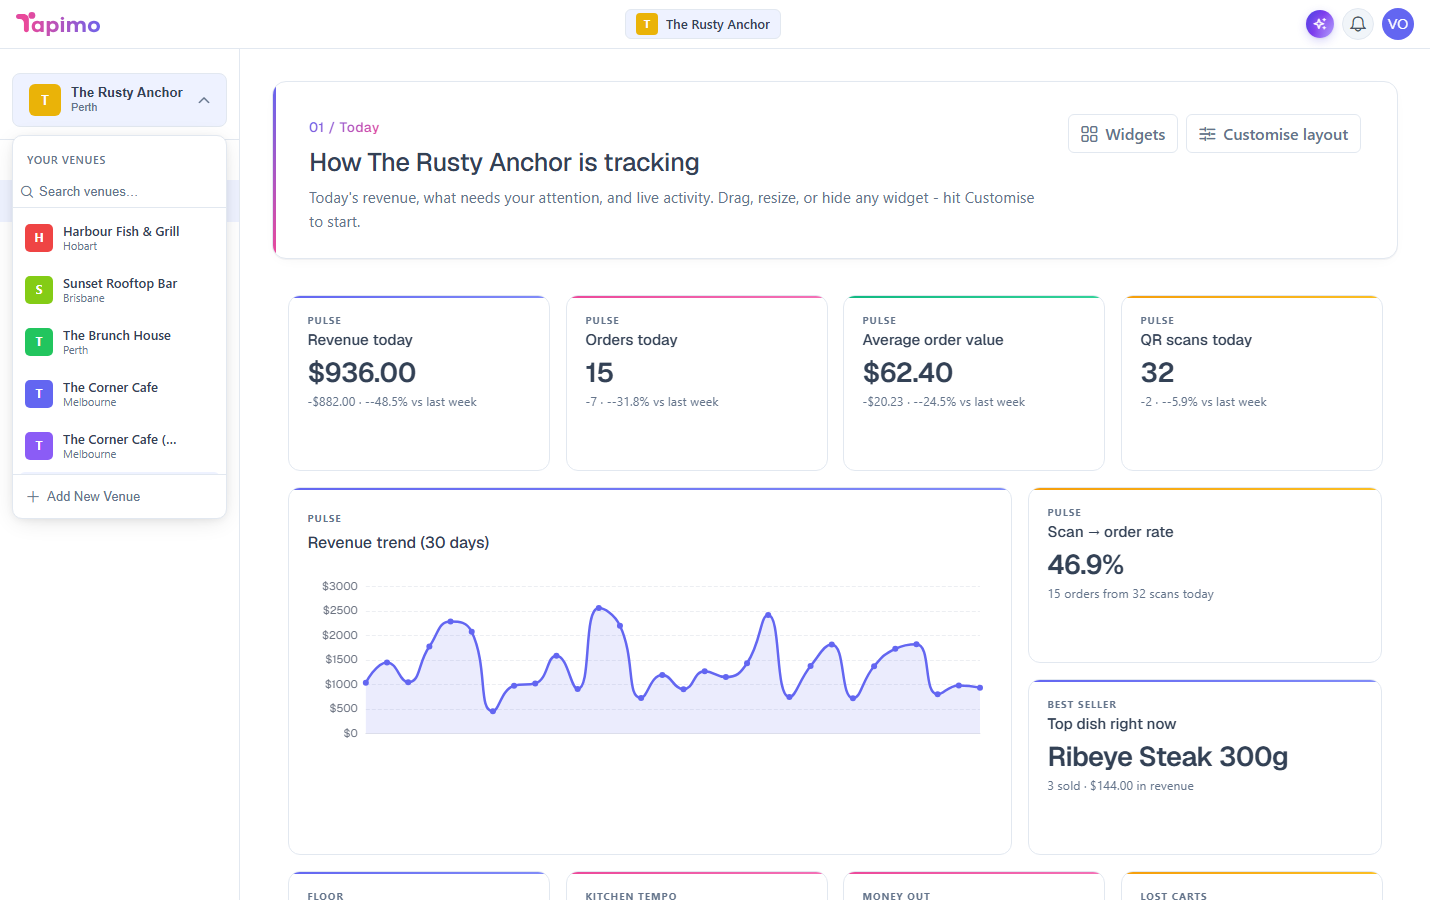The height and width of the screenshot is (900, 1440).
Task: Collapse the venue switcher chevron
Action: (204, 100)
